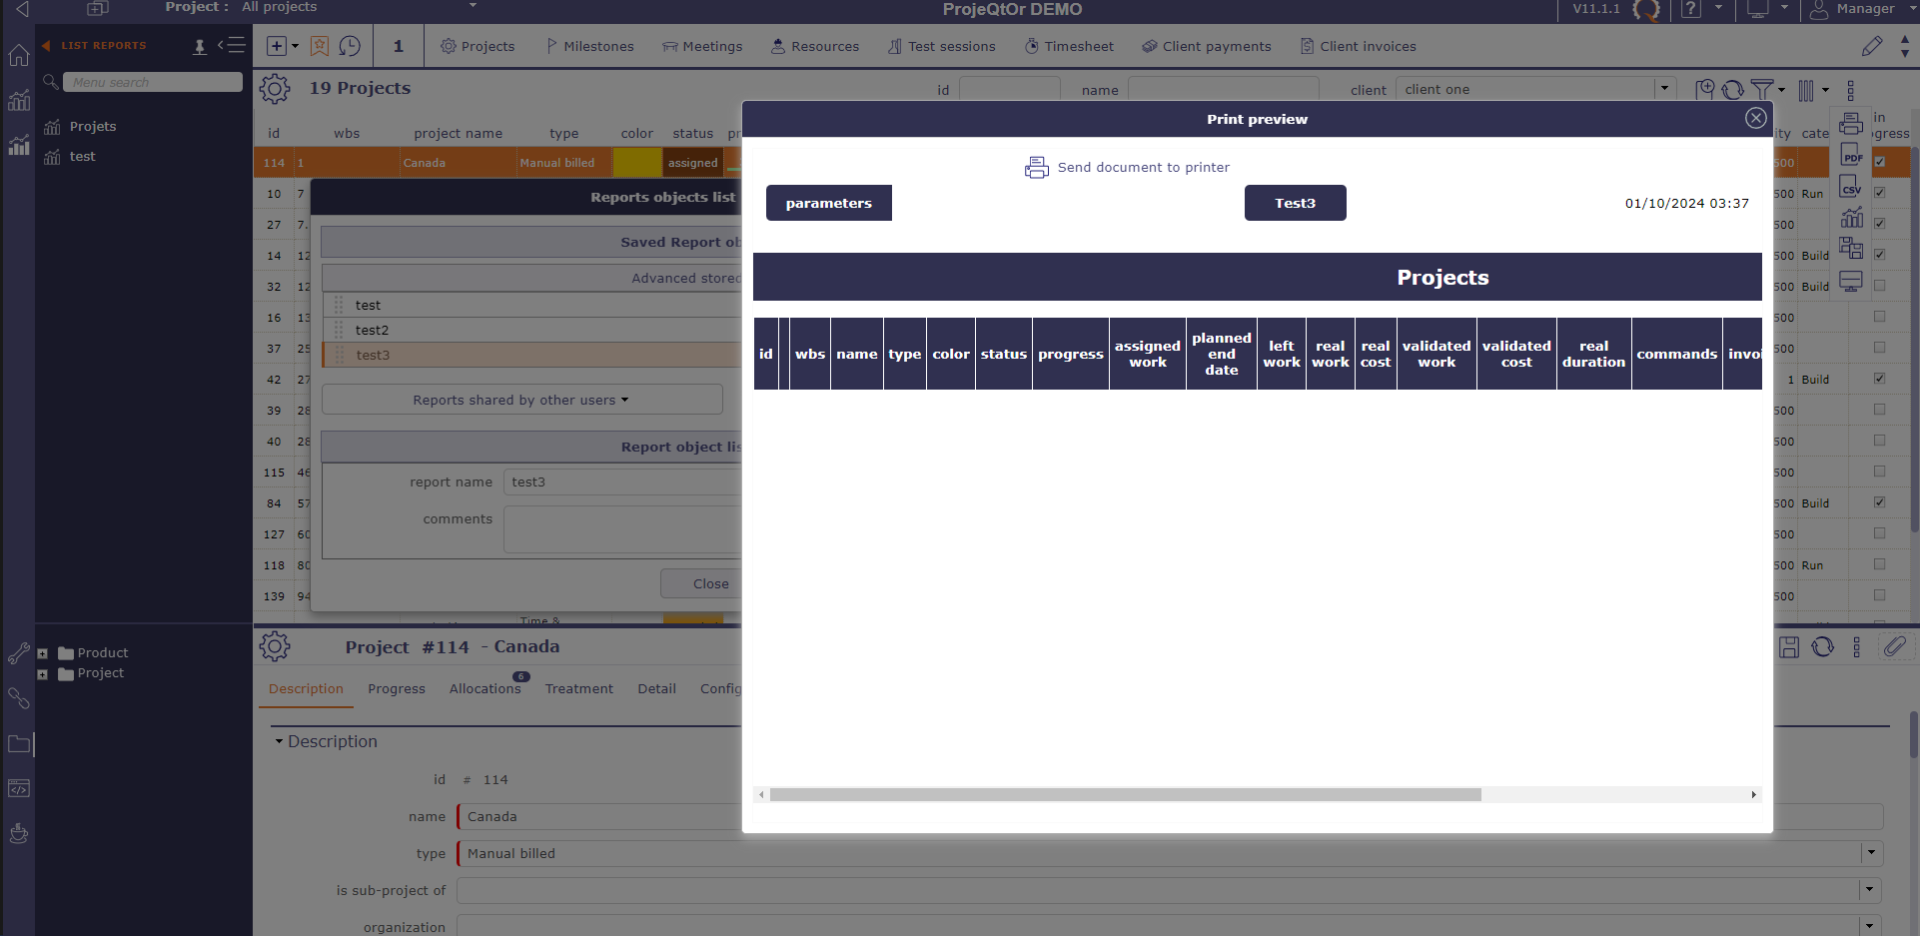Click the print preview horizontal scrollbar

click(x=1125, y=795)
